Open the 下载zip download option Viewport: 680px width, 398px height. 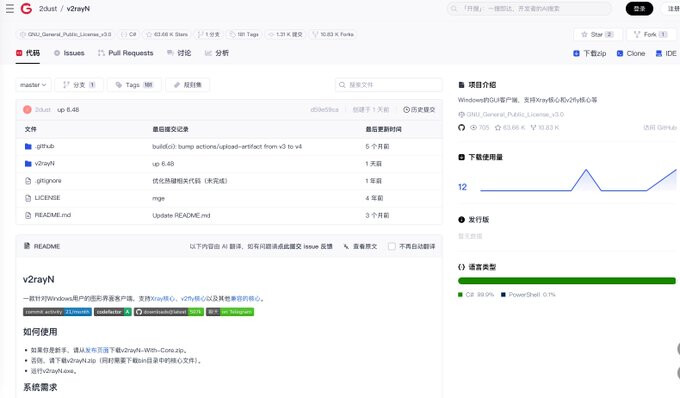[x=590, y=53]
